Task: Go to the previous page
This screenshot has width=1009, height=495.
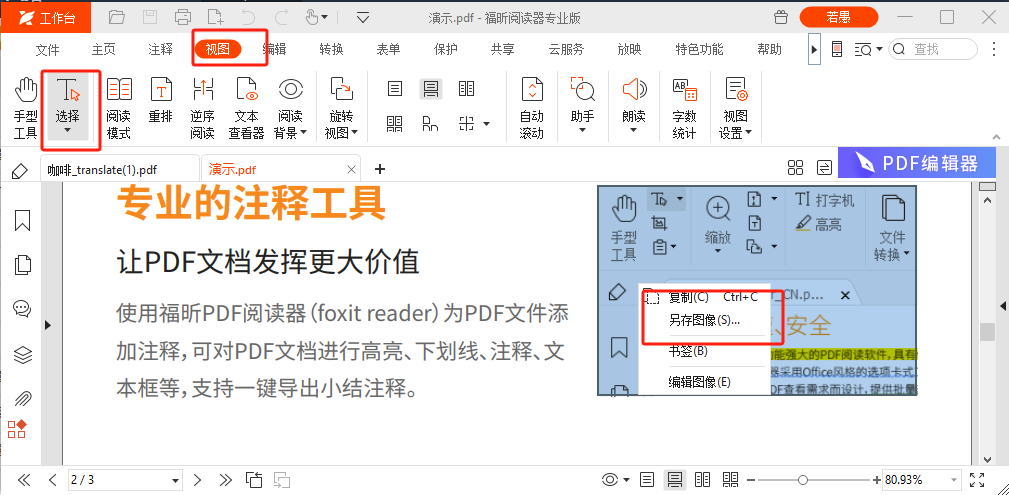Action: (53, 480)
